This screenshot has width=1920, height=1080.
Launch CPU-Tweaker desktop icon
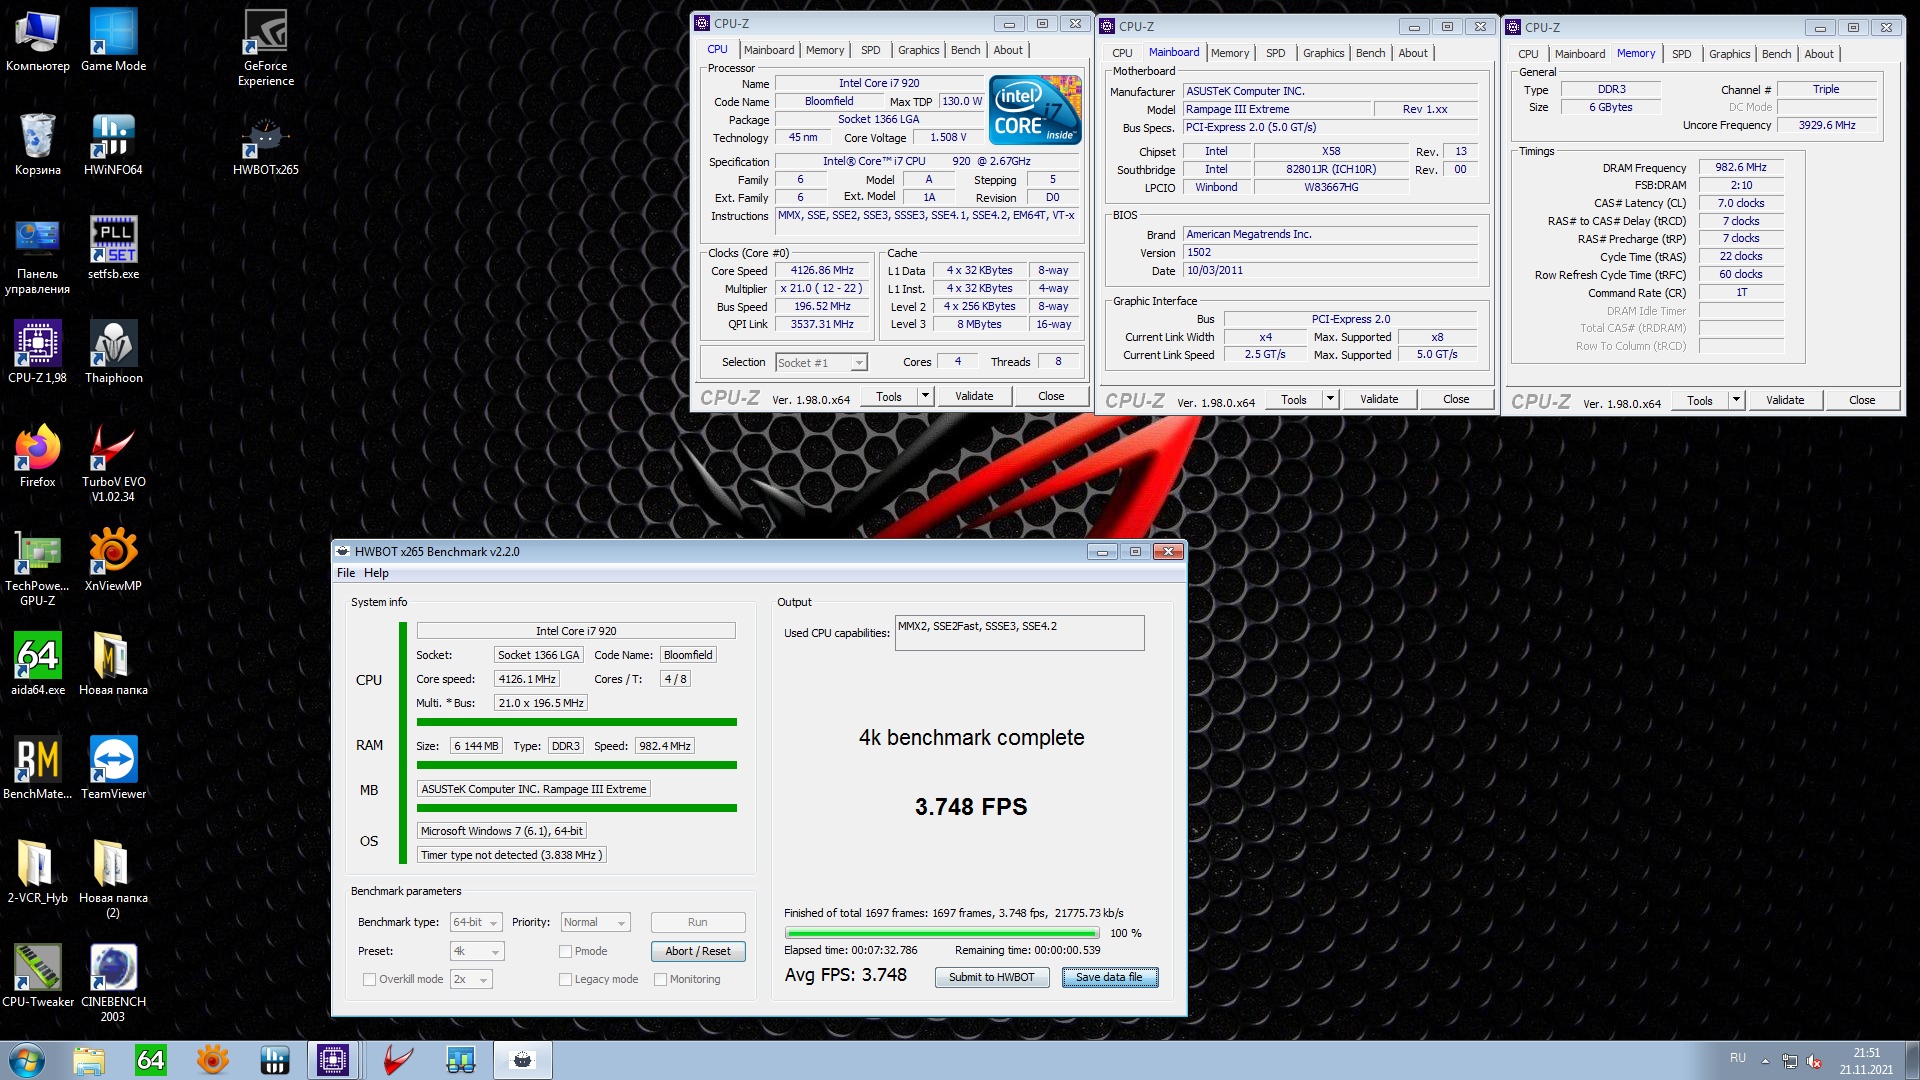click(x=37, y=976)
